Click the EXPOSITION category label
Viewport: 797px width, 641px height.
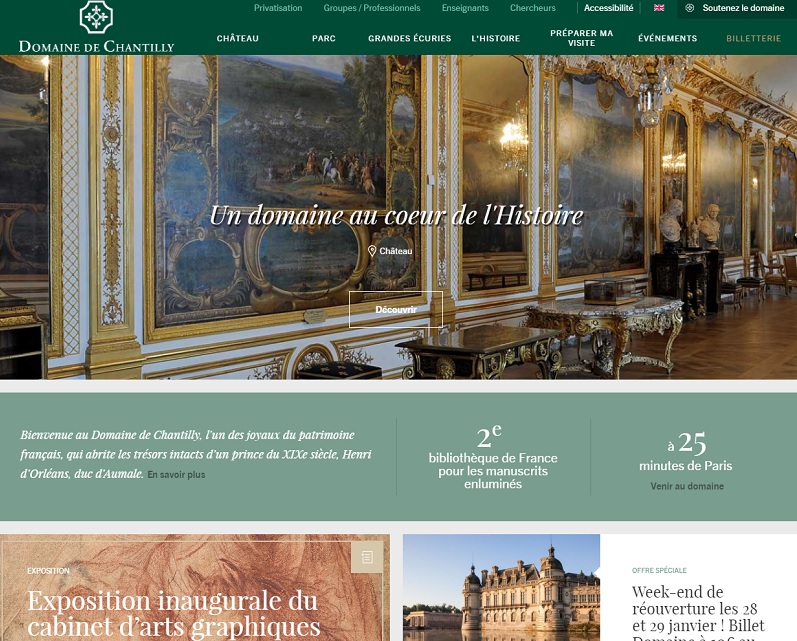point(48,571)
